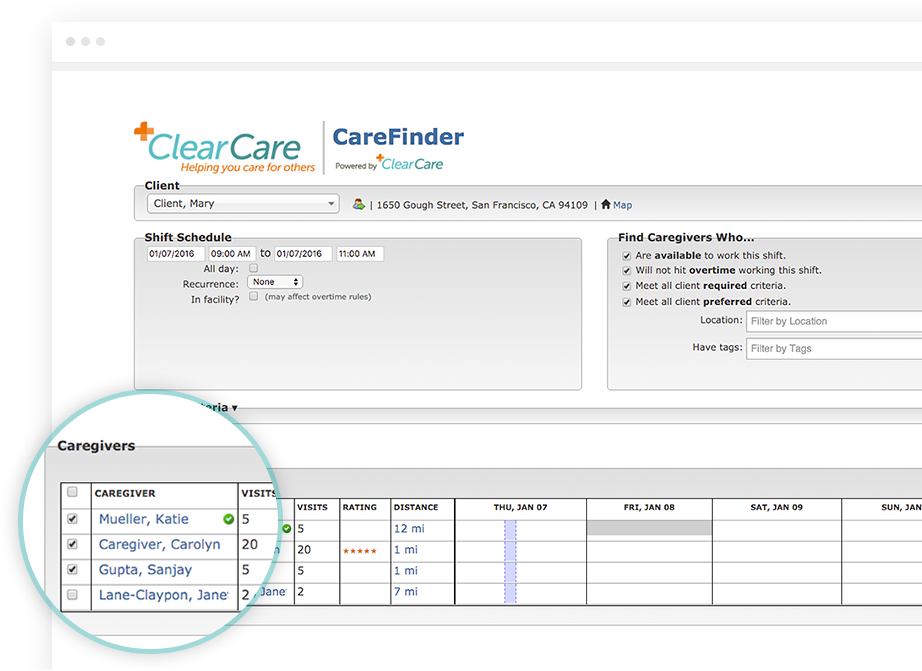Open Gupta, Sanjay caregiver profile
Image resolution: width=922 pixels, height=671 pixels.
click(145, 570)
